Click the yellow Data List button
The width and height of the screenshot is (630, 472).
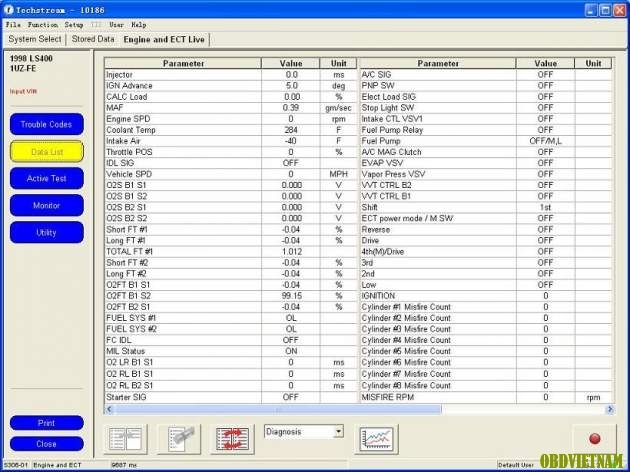pyautogui.click(x=47, y=151)
